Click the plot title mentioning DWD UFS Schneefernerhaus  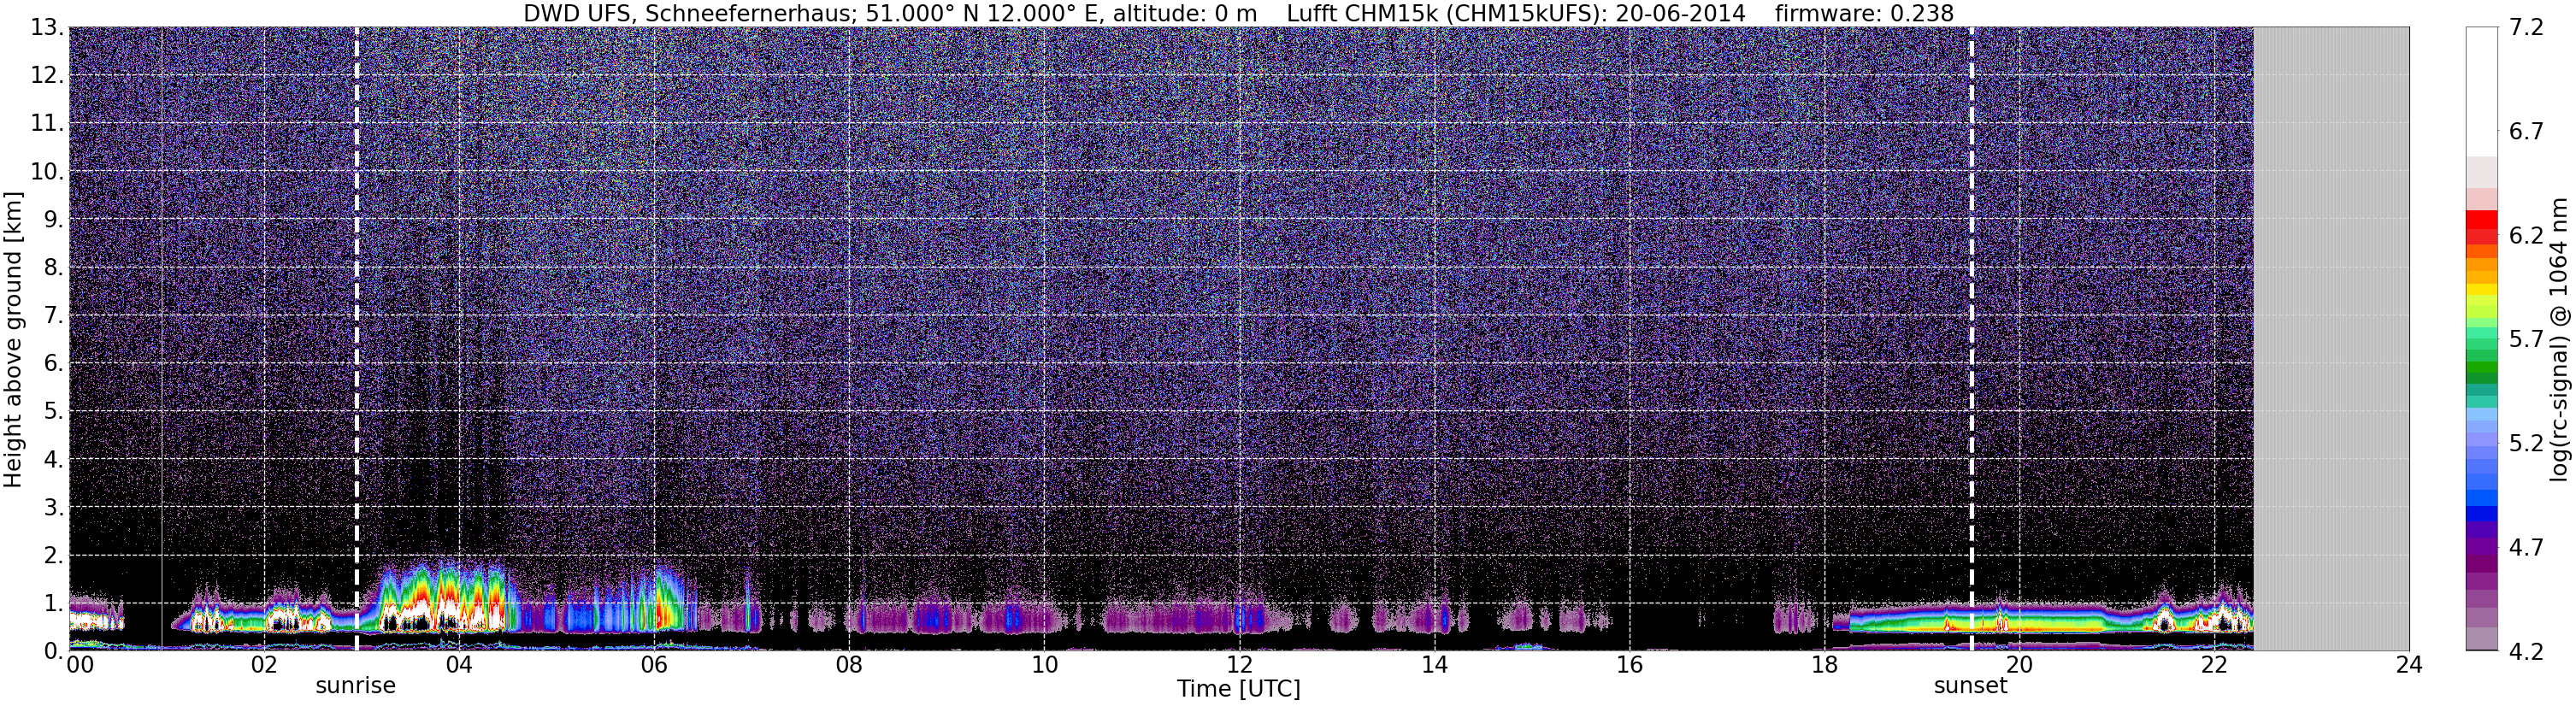(1239, 13)
